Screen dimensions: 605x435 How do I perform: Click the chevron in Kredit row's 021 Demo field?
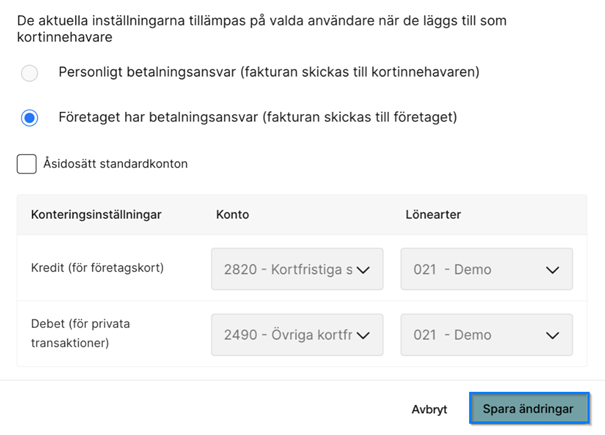[552, 270]
